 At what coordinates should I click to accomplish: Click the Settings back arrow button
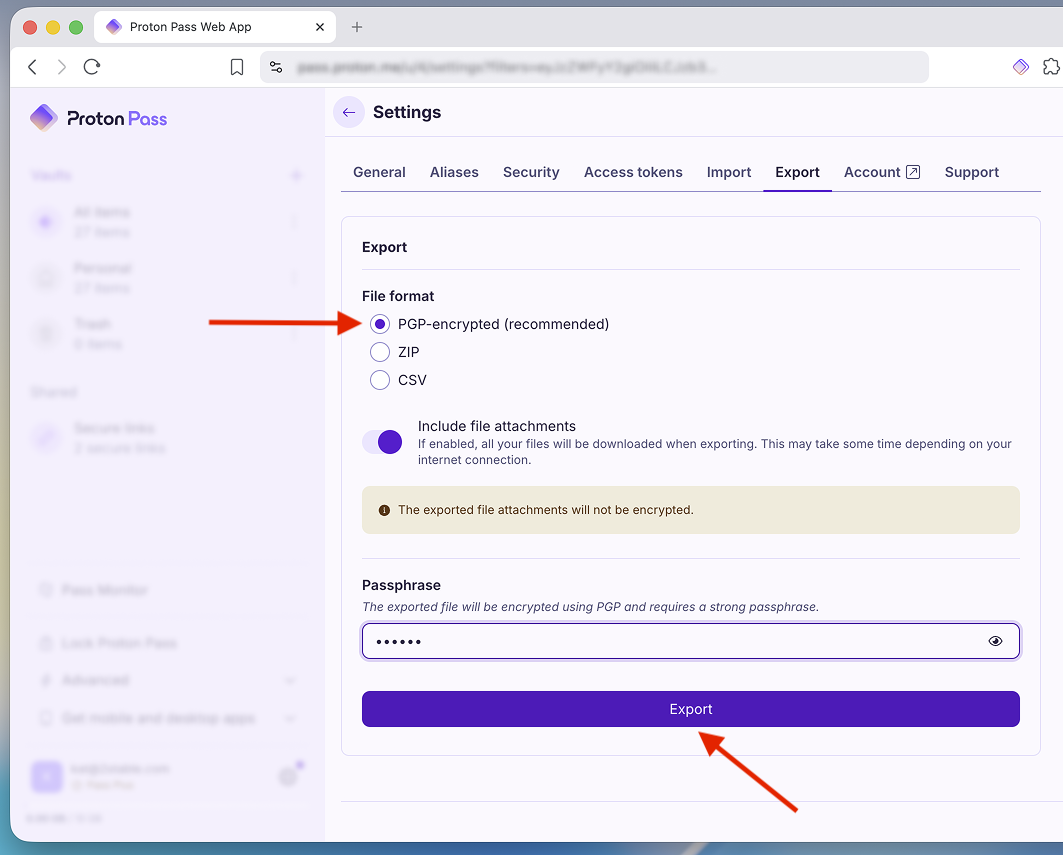(349, 112)
